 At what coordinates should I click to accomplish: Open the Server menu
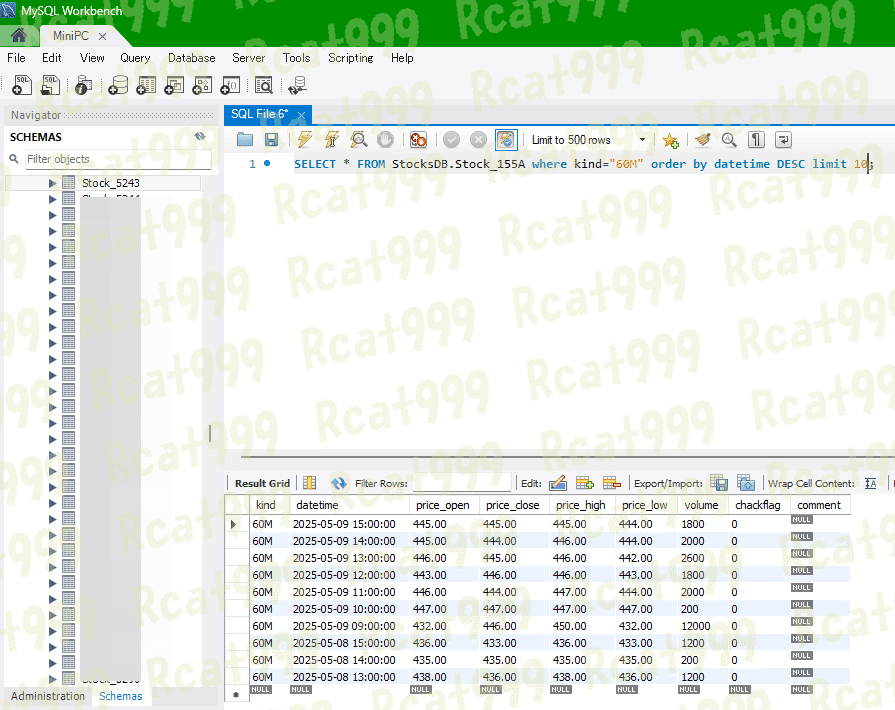click(x=248, y=58)
